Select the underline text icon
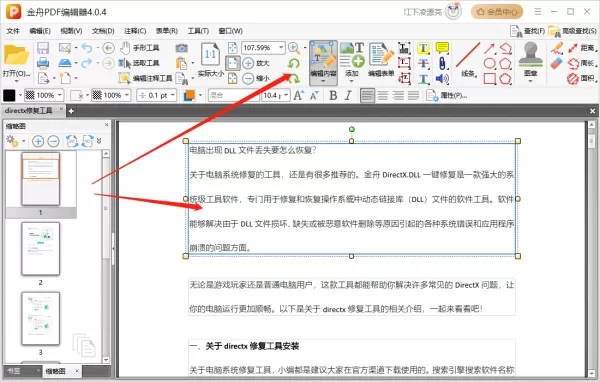Screen dimensions: 600x382 point(423,78)
